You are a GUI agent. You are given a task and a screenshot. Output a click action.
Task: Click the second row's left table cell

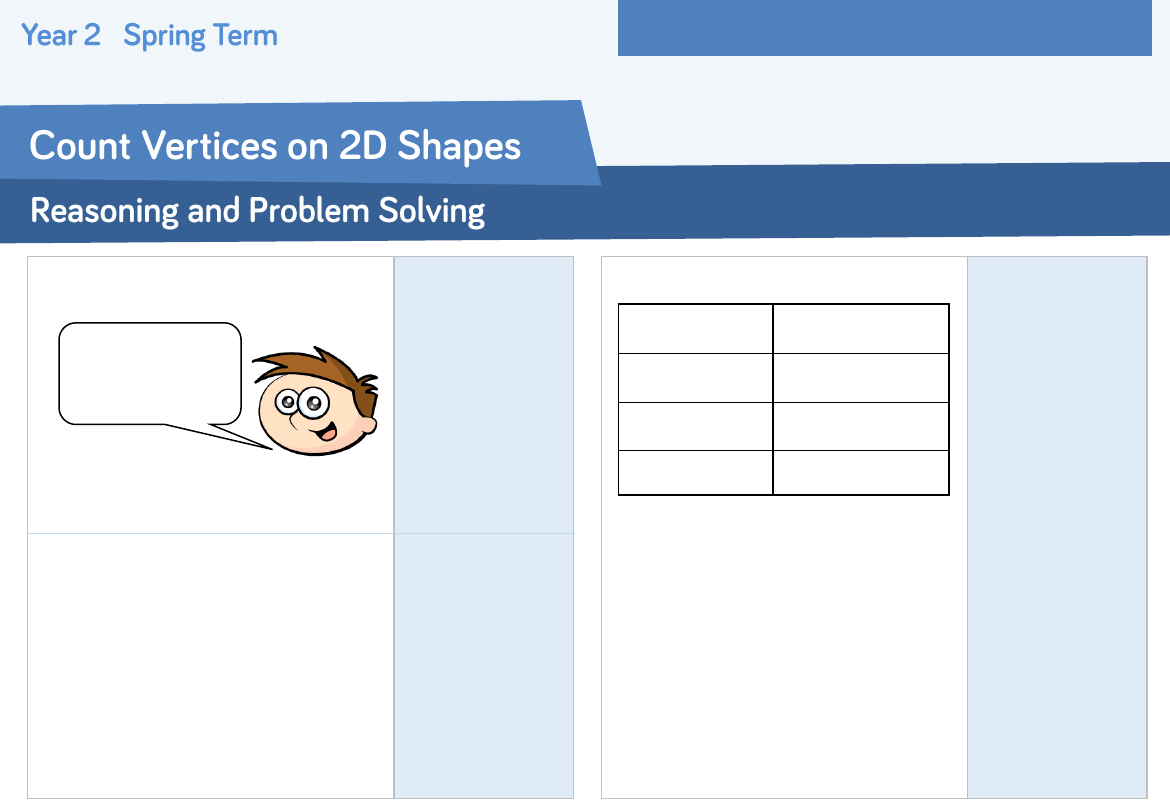tap(695, 378)
